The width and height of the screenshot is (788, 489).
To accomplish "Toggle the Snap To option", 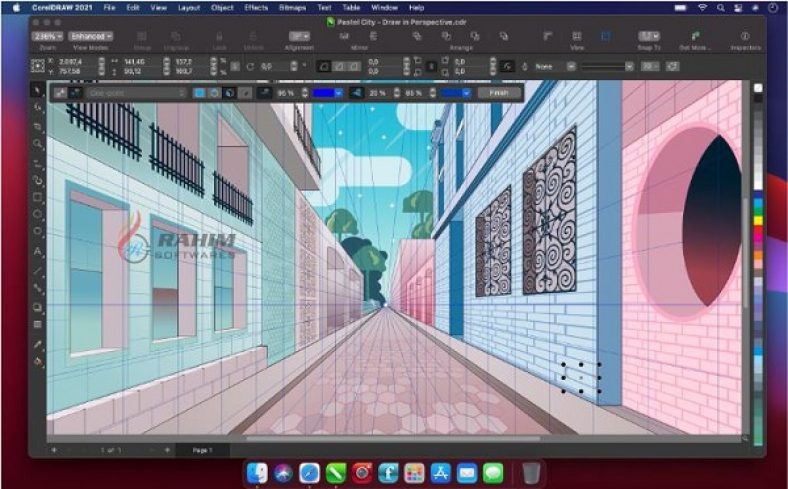I will 648,37.
